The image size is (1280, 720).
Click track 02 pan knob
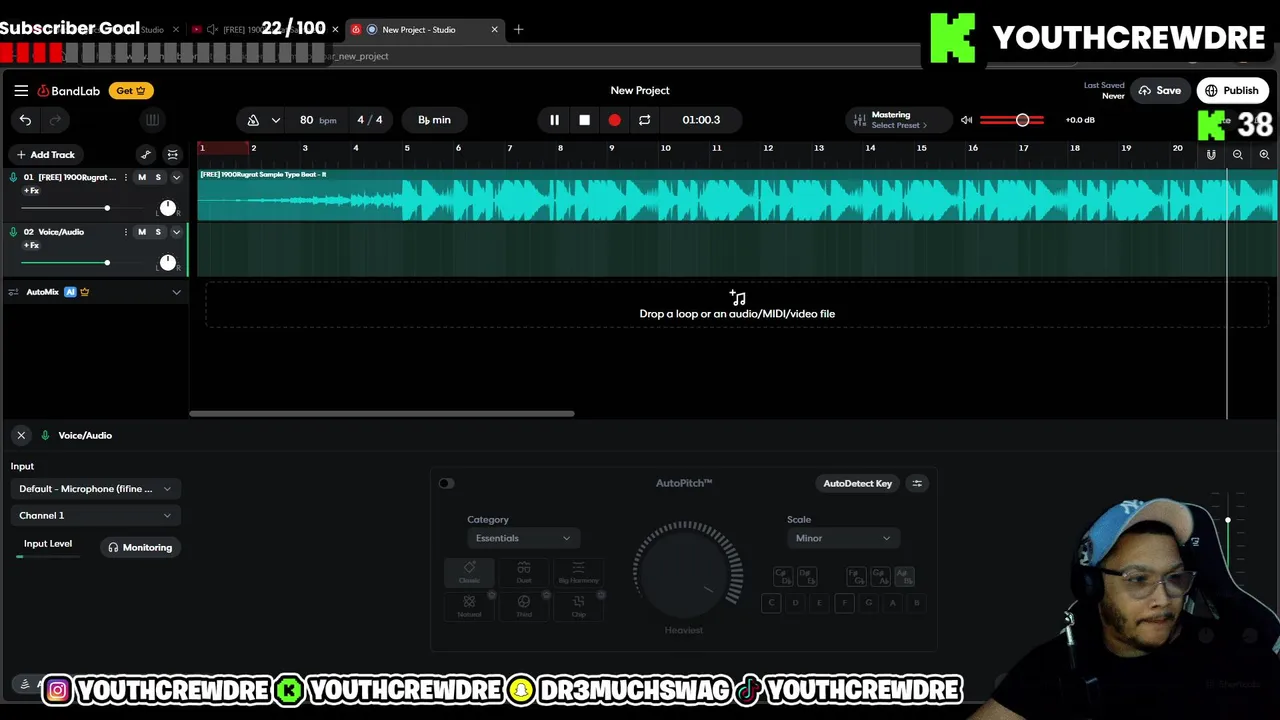click(x=167, y=263)
